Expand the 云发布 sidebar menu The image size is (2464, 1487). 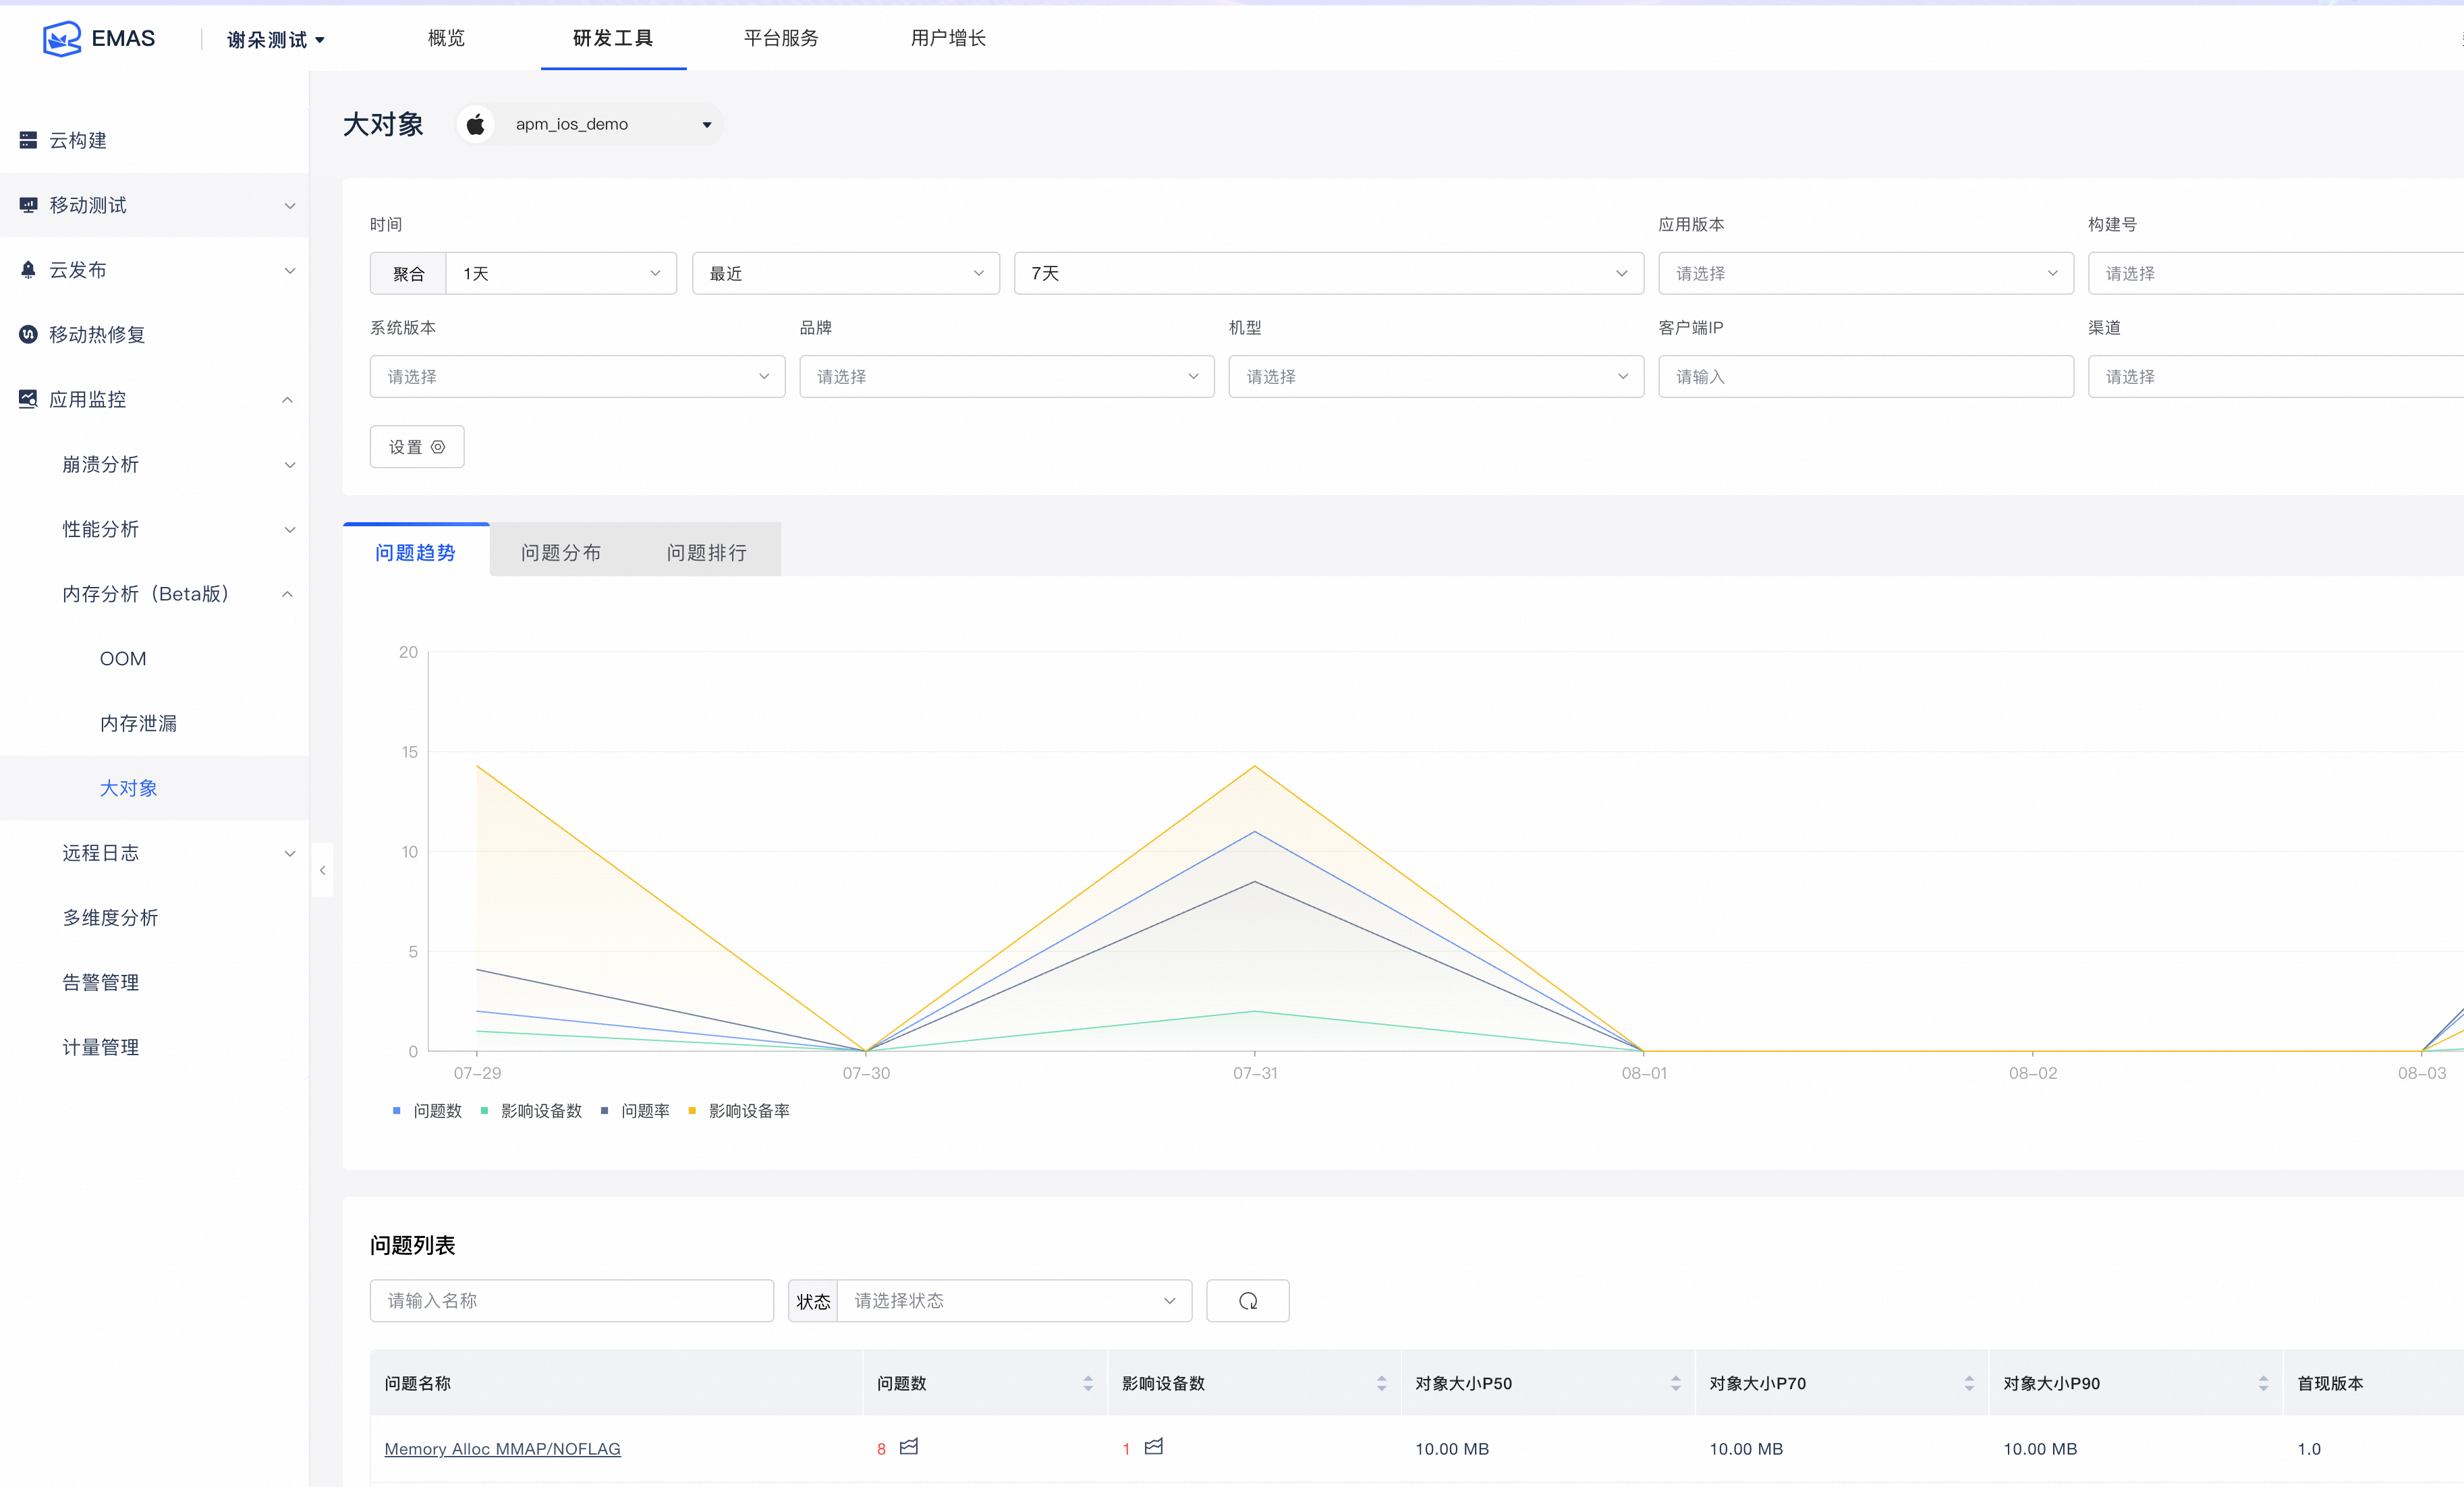click(x=290, y=270)
